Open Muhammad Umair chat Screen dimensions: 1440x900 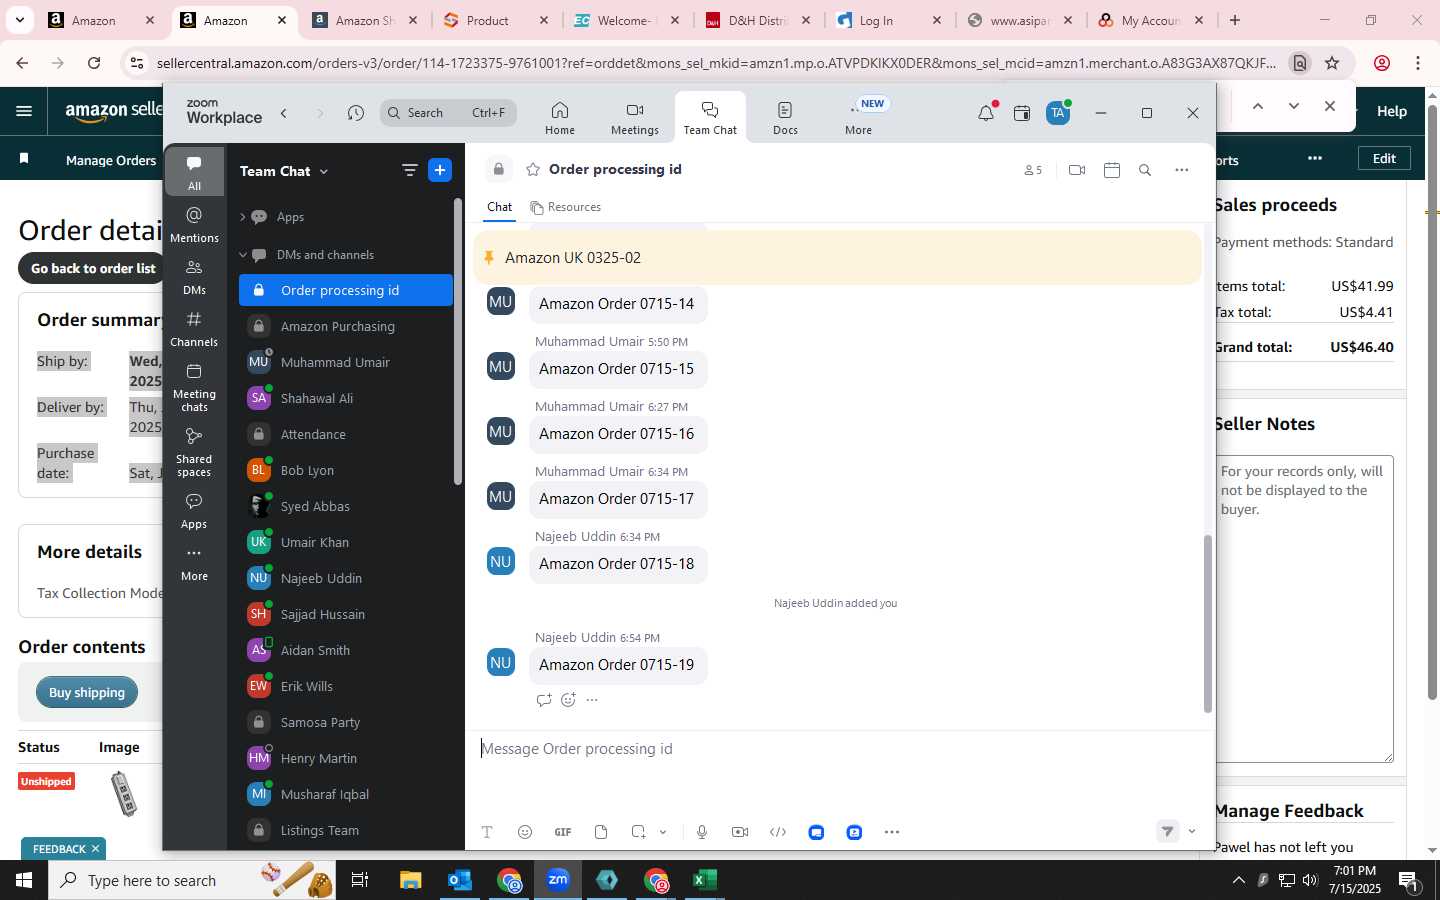(346, 362)
